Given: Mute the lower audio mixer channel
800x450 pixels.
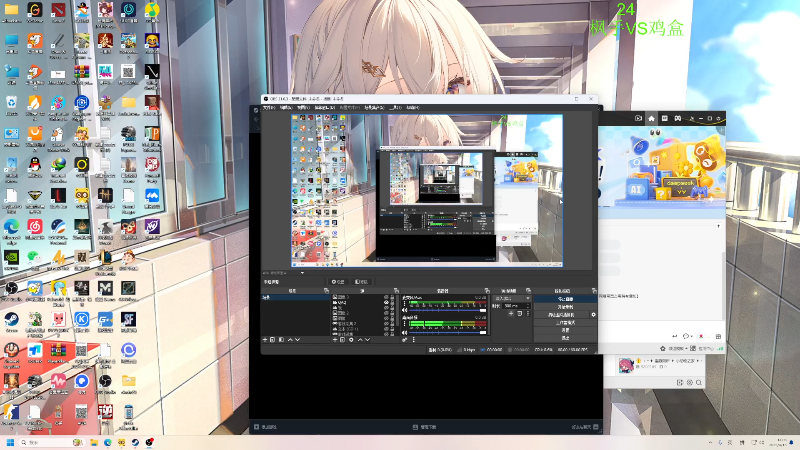Looking at the screenshot, I should [404, 333].
